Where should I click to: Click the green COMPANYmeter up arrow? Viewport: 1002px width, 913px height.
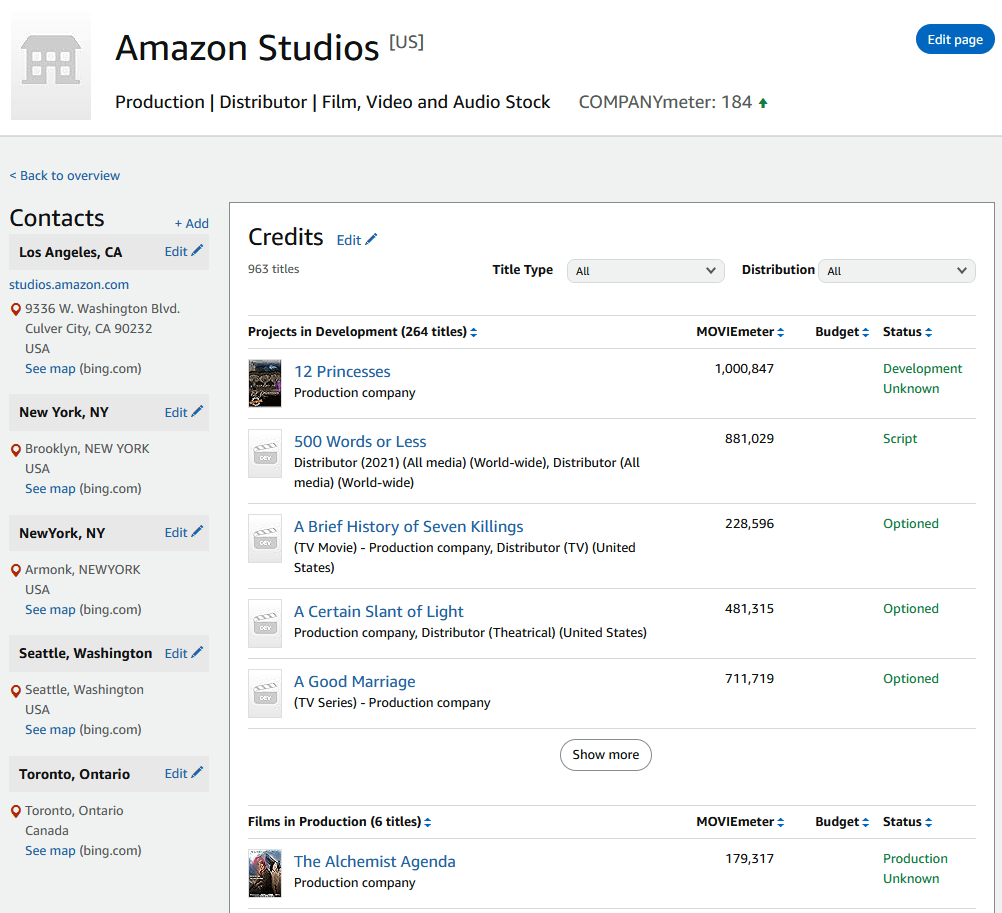[763, 103]
